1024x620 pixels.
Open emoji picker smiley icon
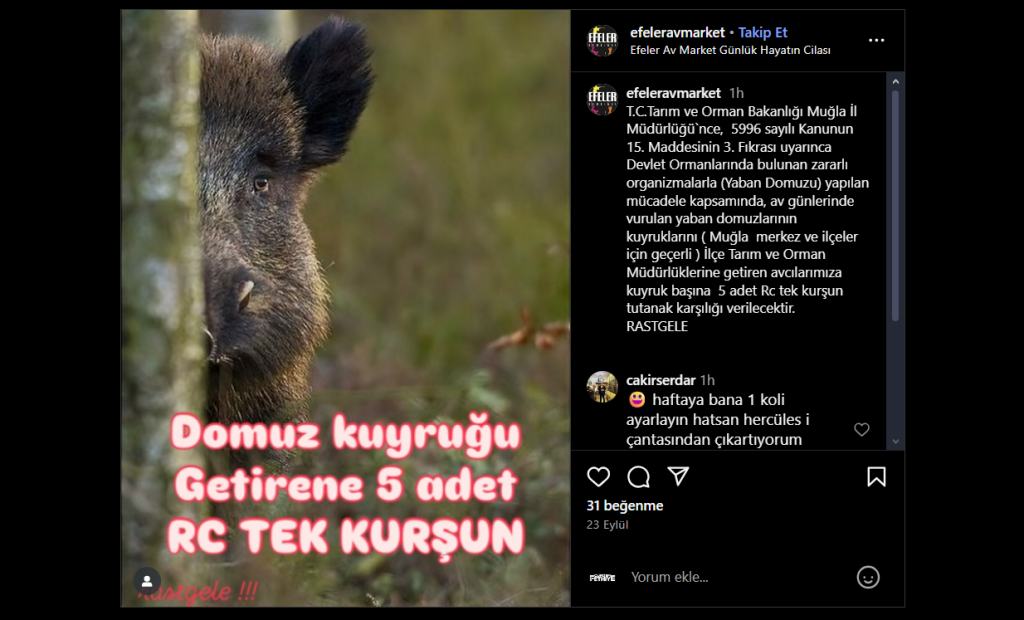[868, 577]
